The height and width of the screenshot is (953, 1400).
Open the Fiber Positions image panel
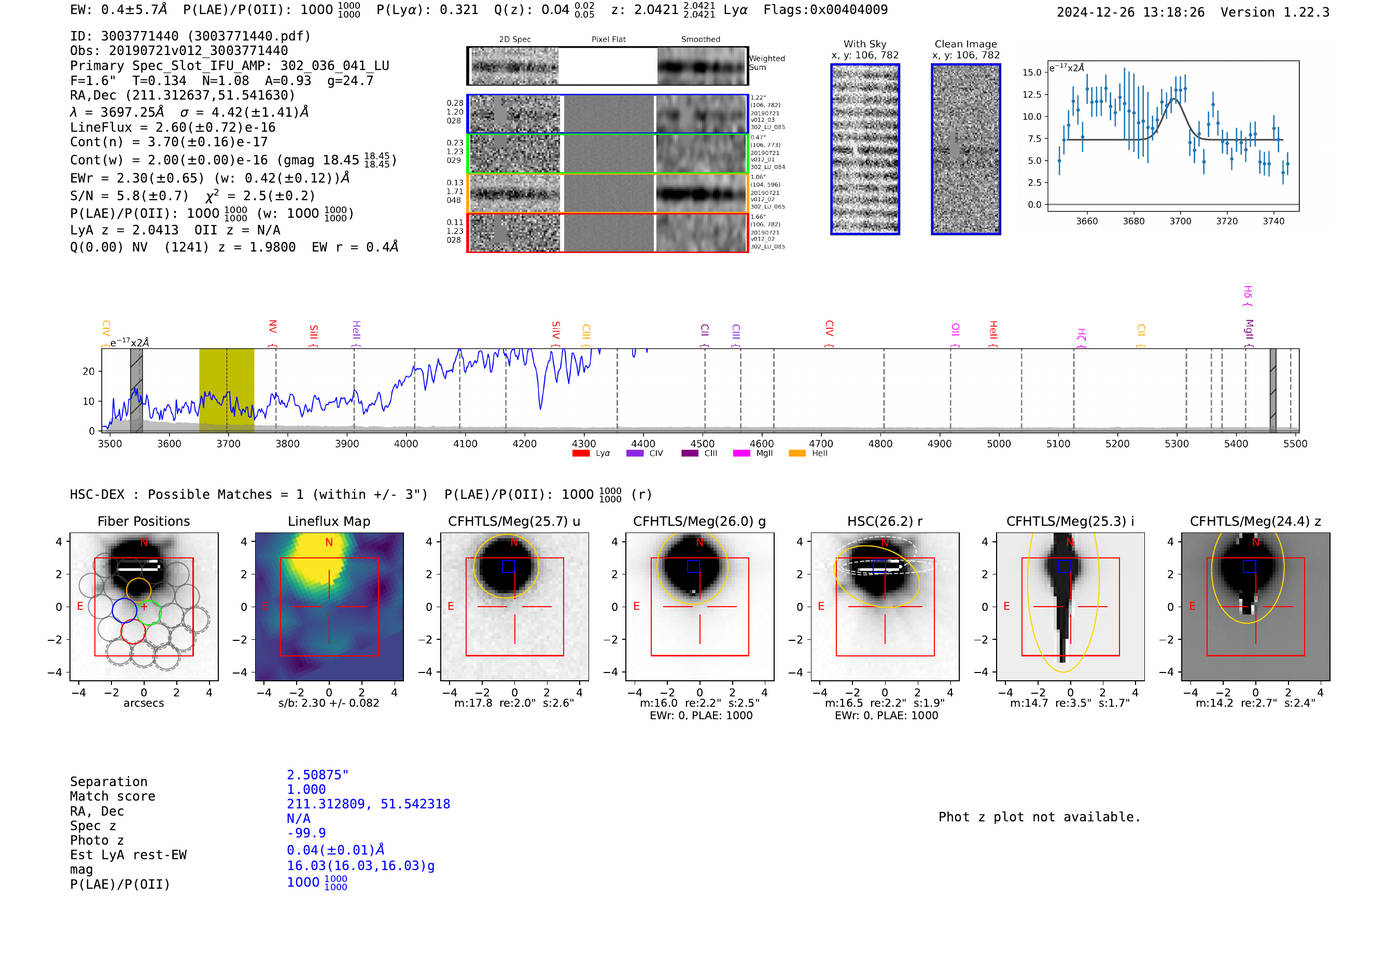144,606
